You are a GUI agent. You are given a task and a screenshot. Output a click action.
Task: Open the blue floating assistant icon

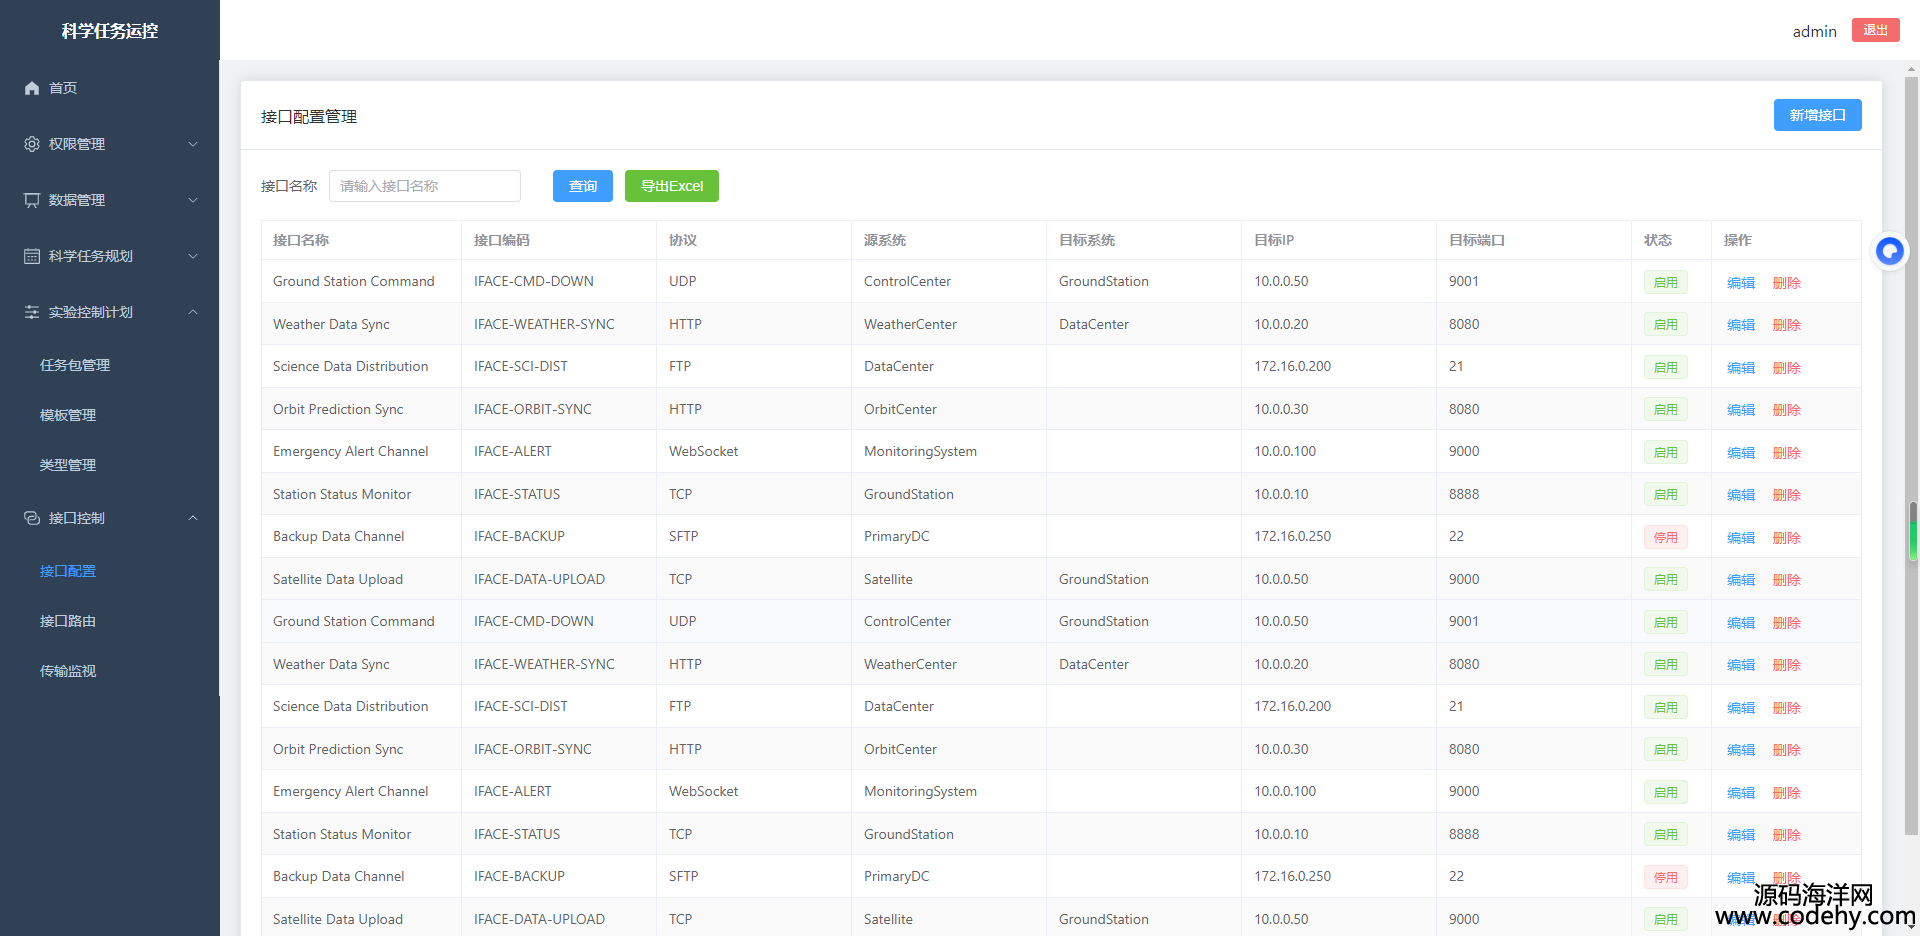tap(1889, 251)
